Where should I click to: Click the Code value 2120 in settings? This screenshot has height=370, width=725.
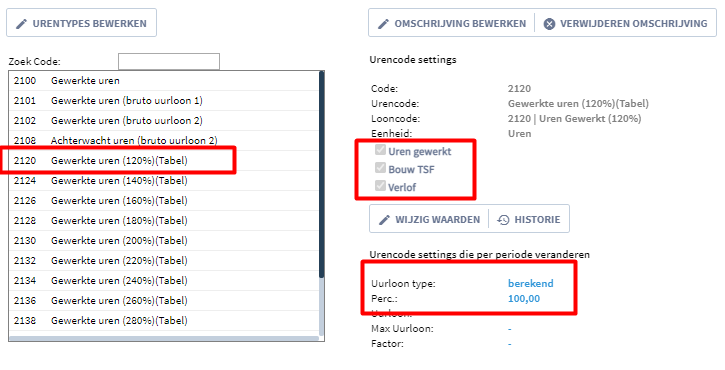pyautogui.click(x=519, y=88)
